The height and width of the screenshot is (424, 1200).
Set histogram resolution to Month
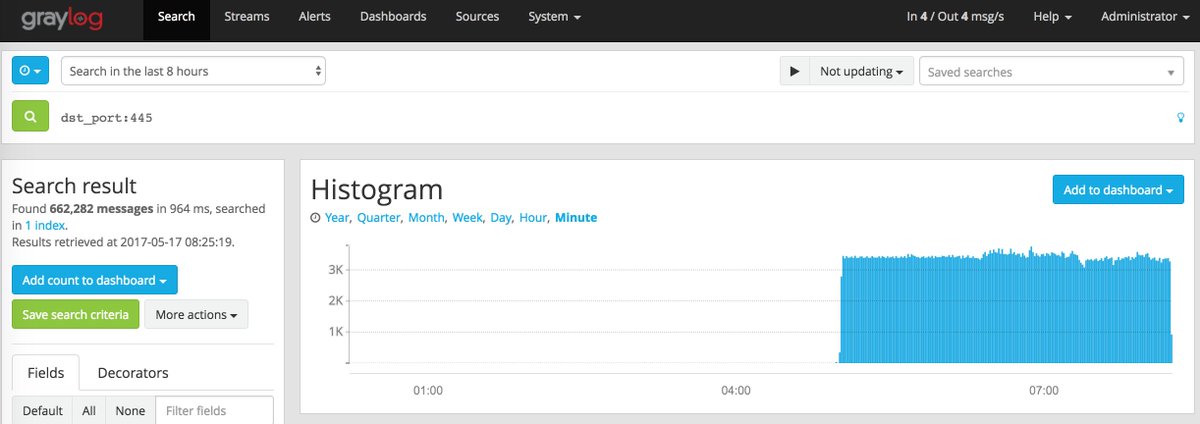point(427,217)
